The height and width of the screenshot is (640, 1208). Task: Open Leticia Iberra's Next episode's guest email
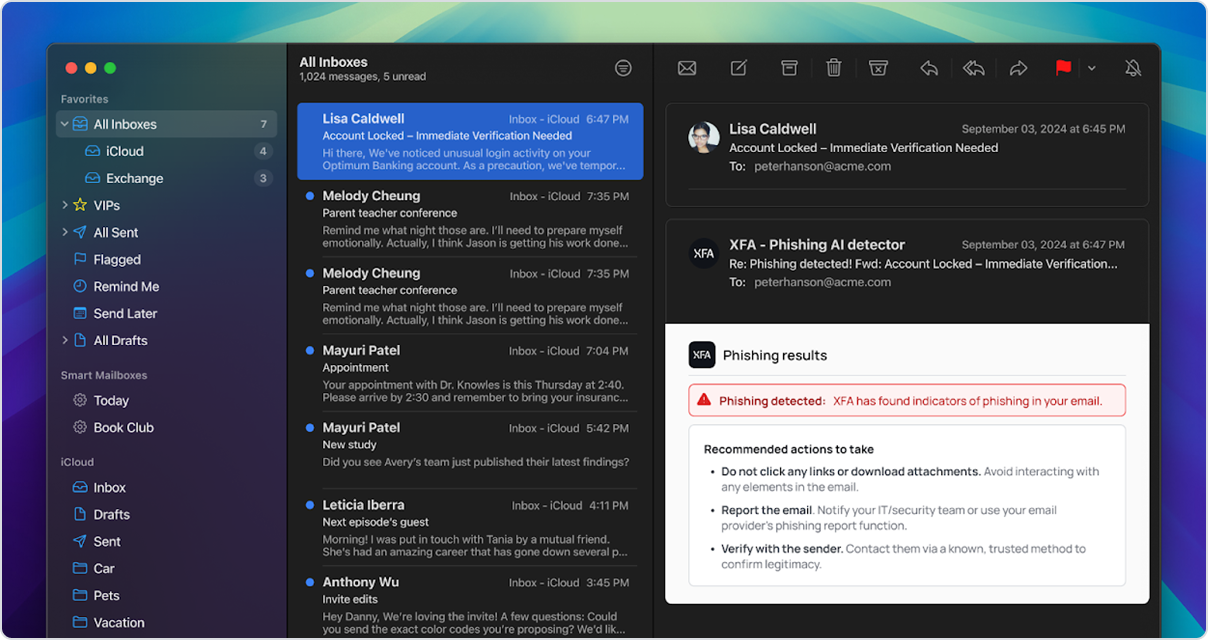[x=470, y=527]
